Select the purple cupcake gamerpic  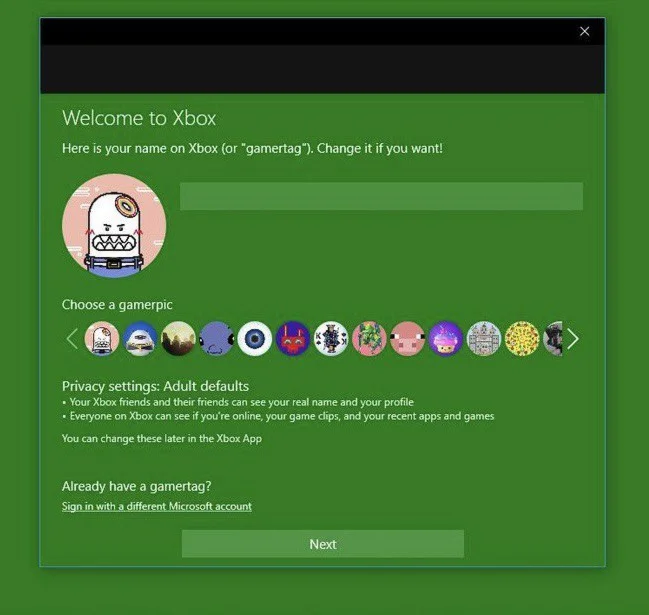(445, 339)
